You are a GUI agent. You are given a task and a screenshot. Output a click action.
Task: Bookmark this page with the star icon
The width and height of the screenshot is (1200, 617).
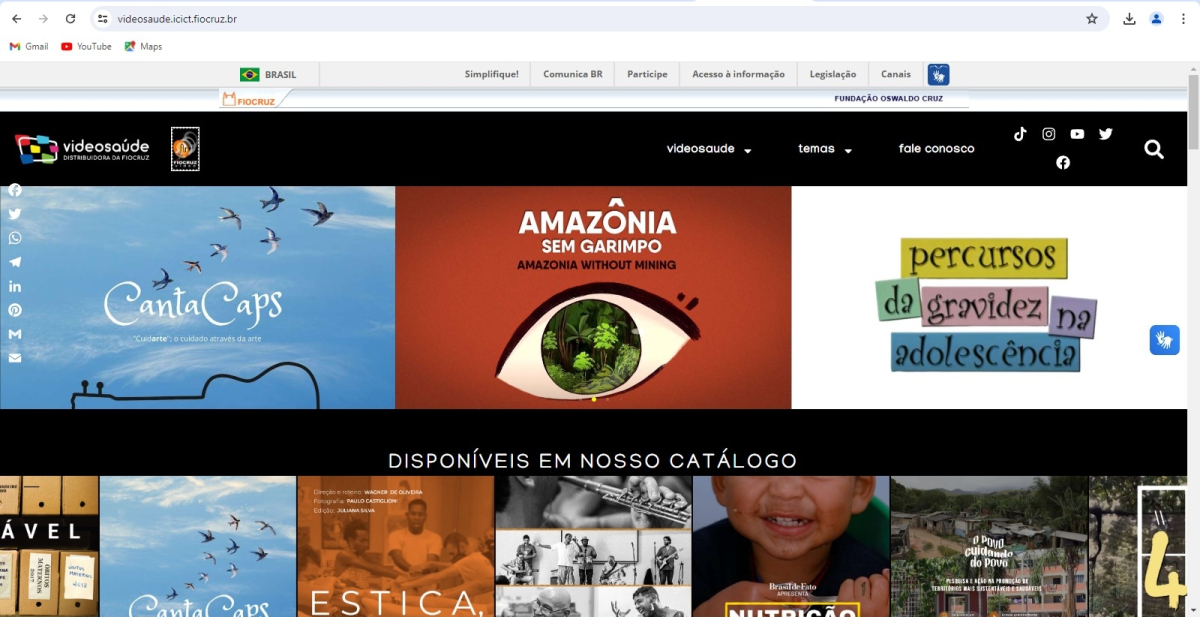[x=1092, y=19]
